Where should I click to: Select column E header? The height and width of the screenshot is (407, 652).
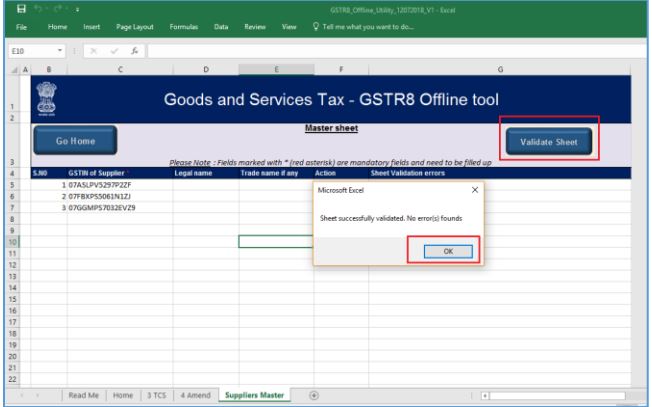coord(276,69)
